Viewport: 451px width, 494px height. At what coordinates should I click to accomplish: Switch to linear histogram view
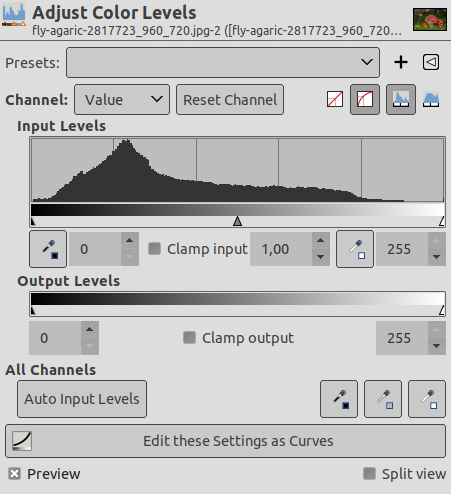(x=401, y=99)
